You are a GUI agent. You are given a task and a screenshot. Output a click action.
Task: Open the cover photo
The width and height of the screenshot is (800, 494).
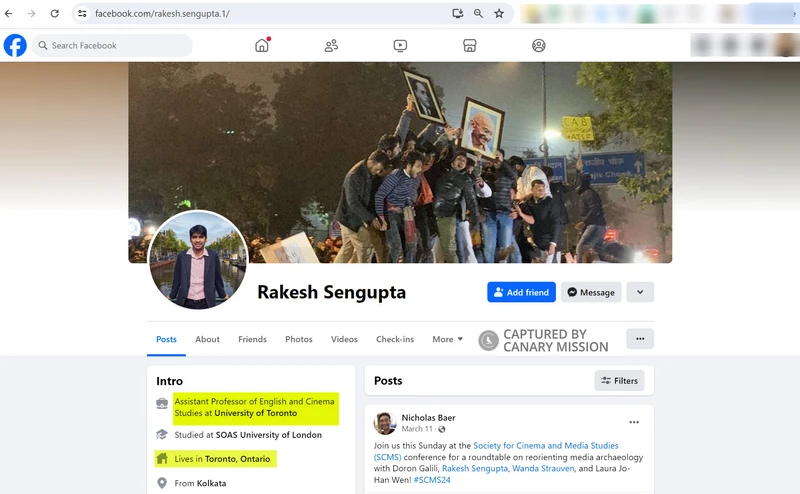(400, 162)
